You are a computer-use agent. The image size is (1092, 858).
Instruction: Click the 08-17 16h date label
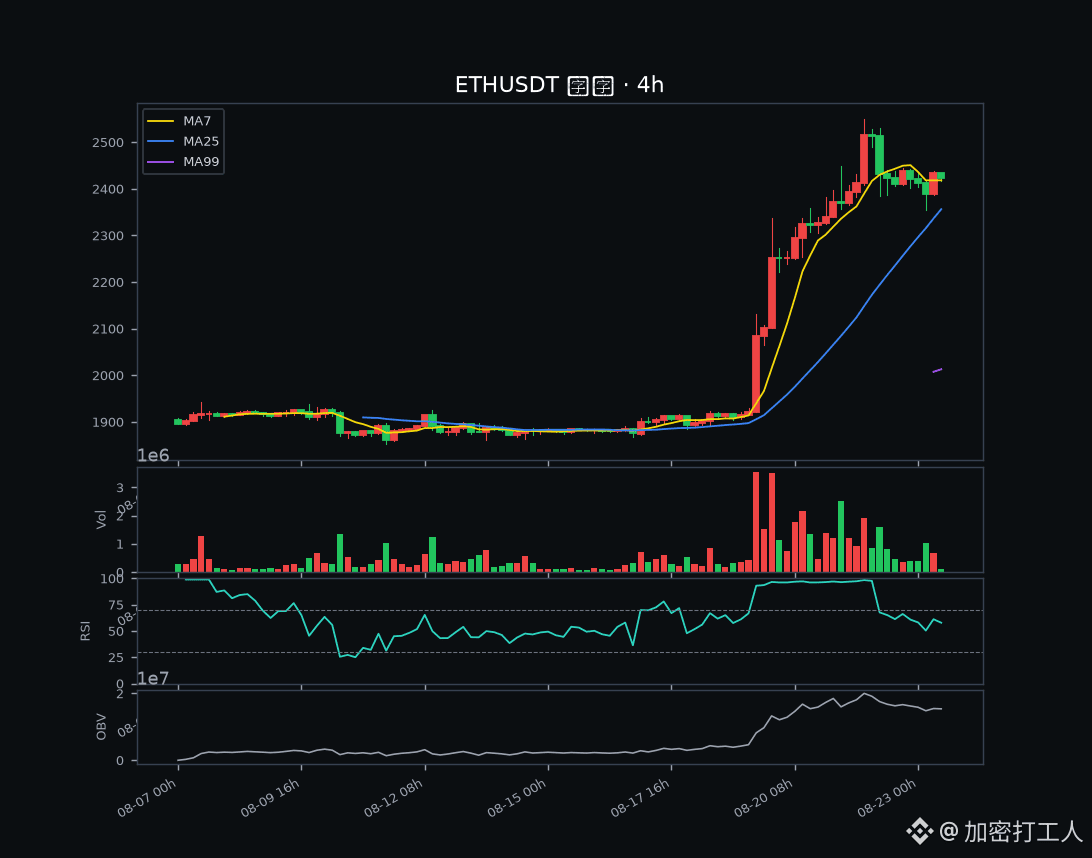tap(640, 798)
